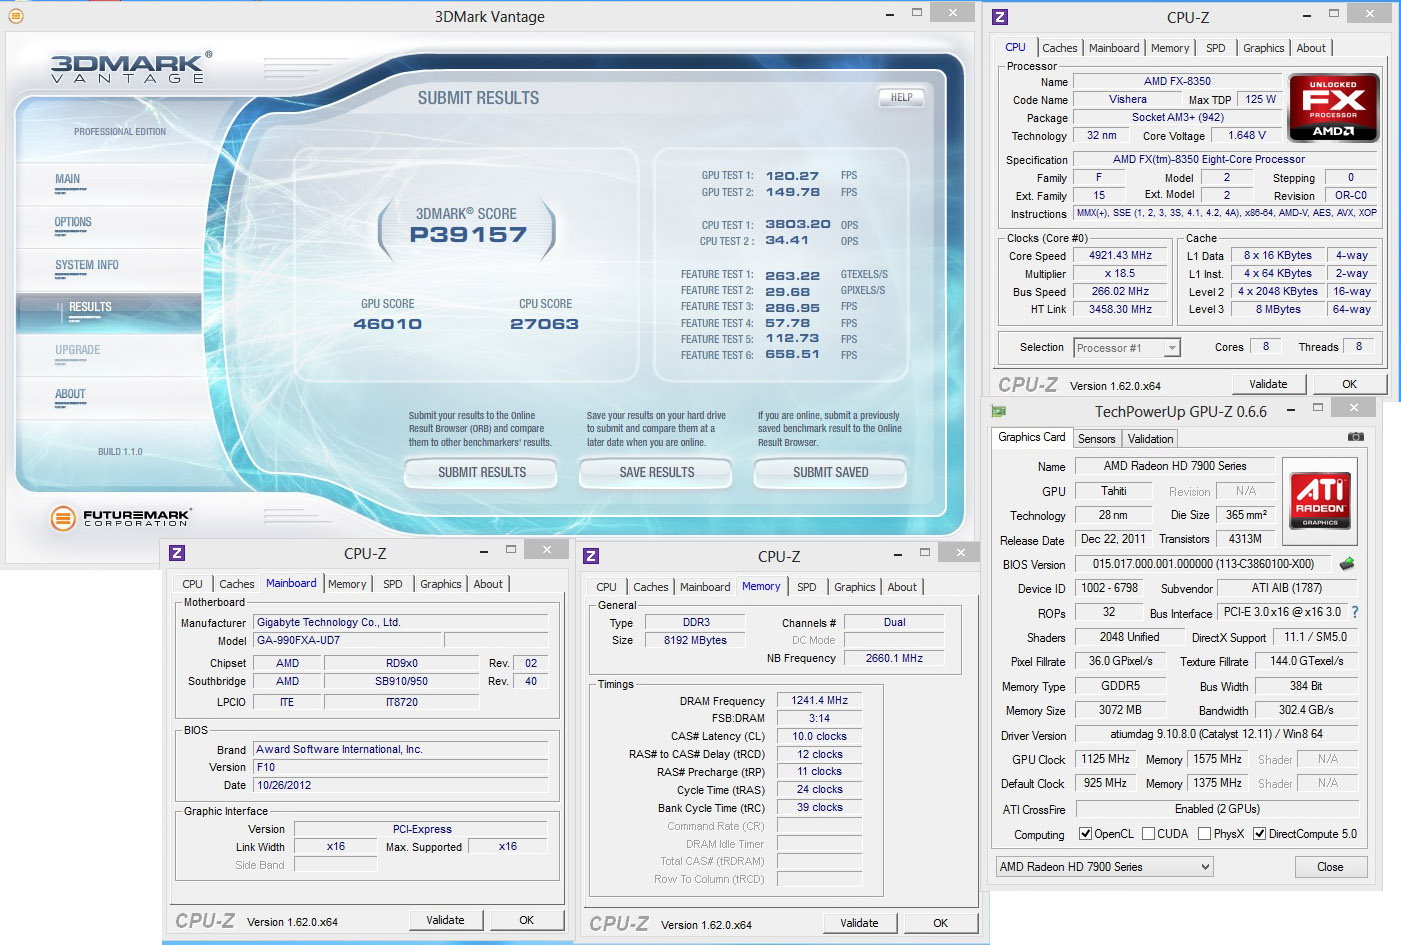Click the purple Z icon of the Memory CPU-Z window

[x=591, y=556]
